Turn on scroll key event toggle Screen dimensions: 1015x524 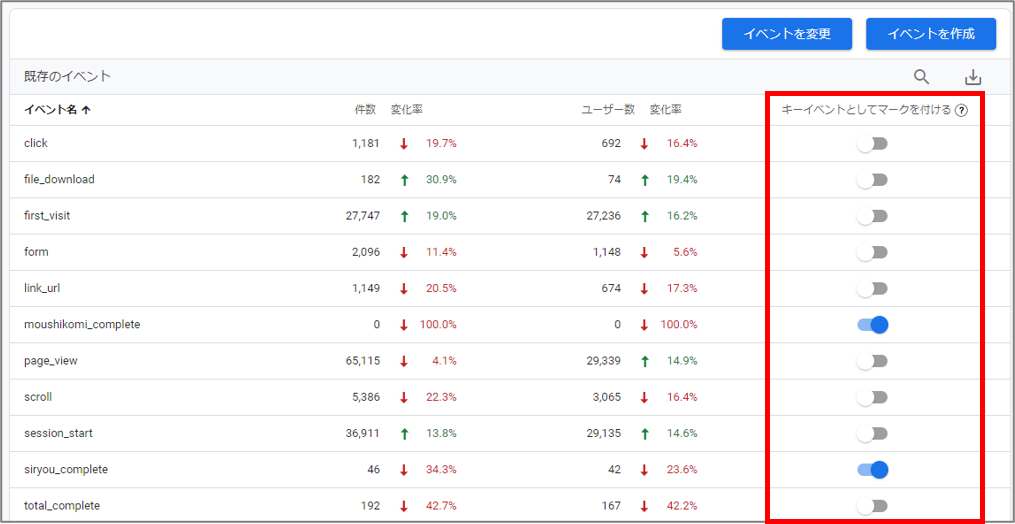point(872,397)
